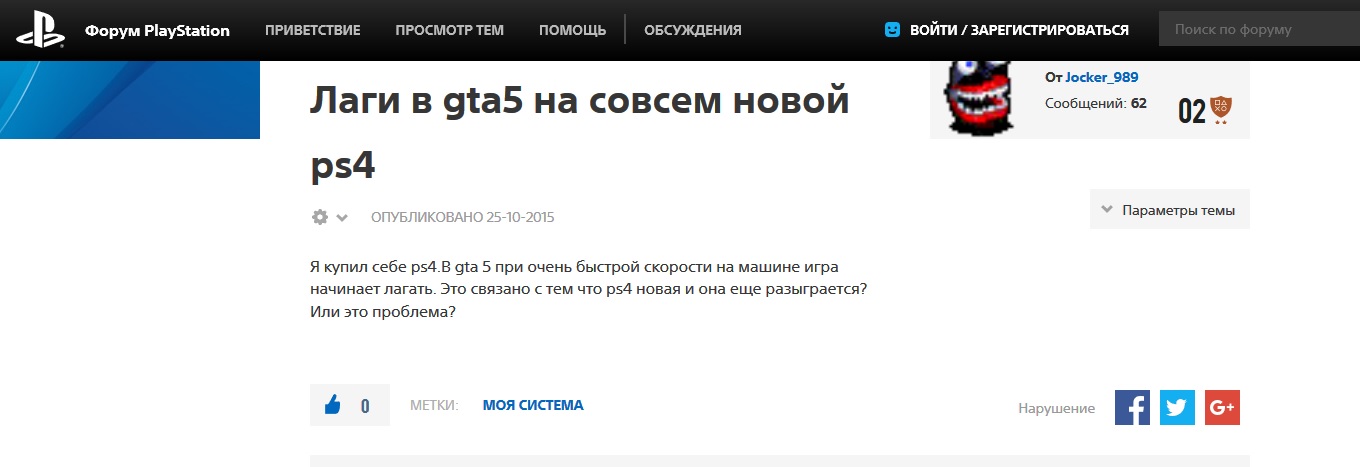Click the like count 0
The height and width of the screenshot is (467, 1360).
(x=365, y=406)
